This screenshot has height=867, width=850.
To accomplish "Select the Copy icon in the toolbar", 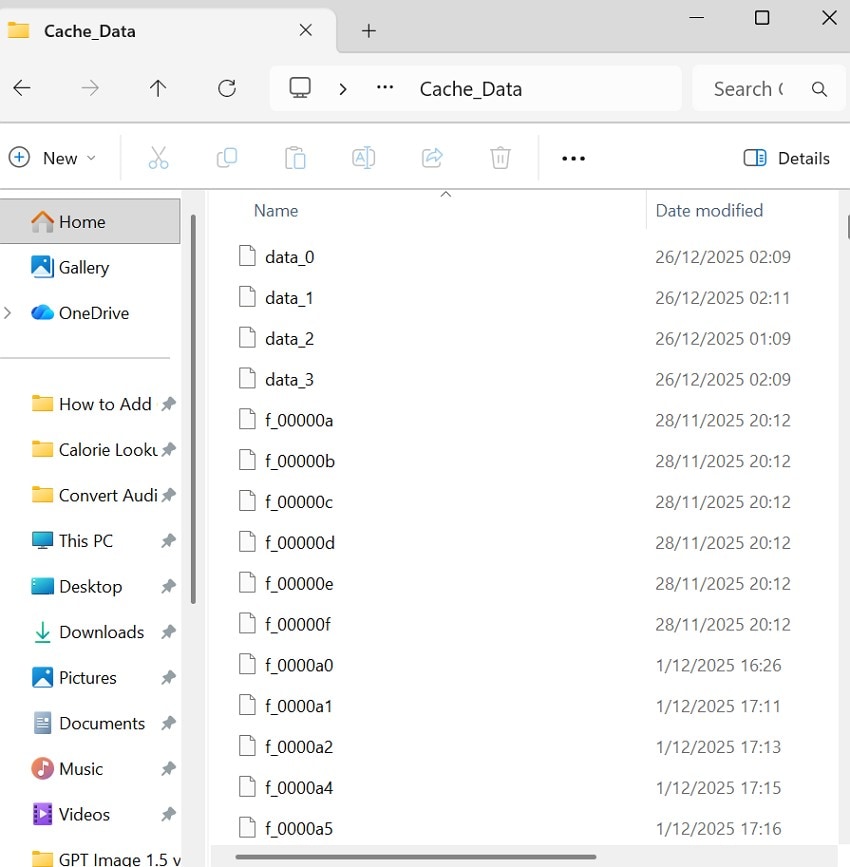I will [x=226, y=157].
